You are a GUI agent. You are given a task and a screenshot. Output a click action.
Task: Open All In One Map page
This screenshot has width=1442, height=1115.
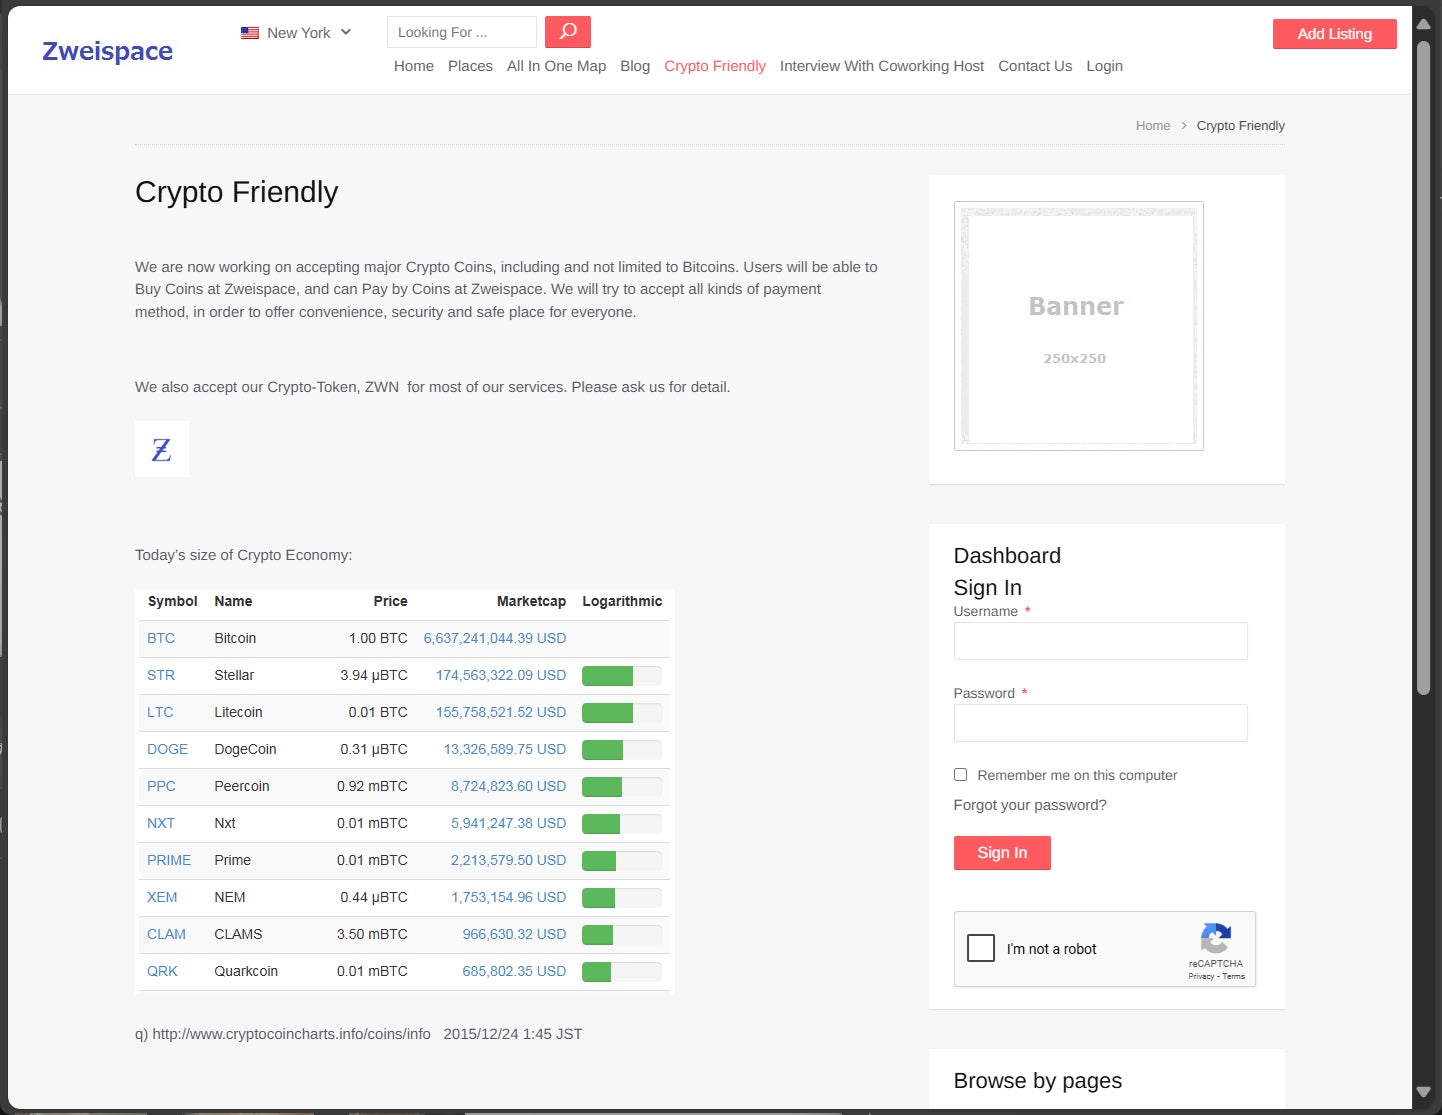[556, 66]
